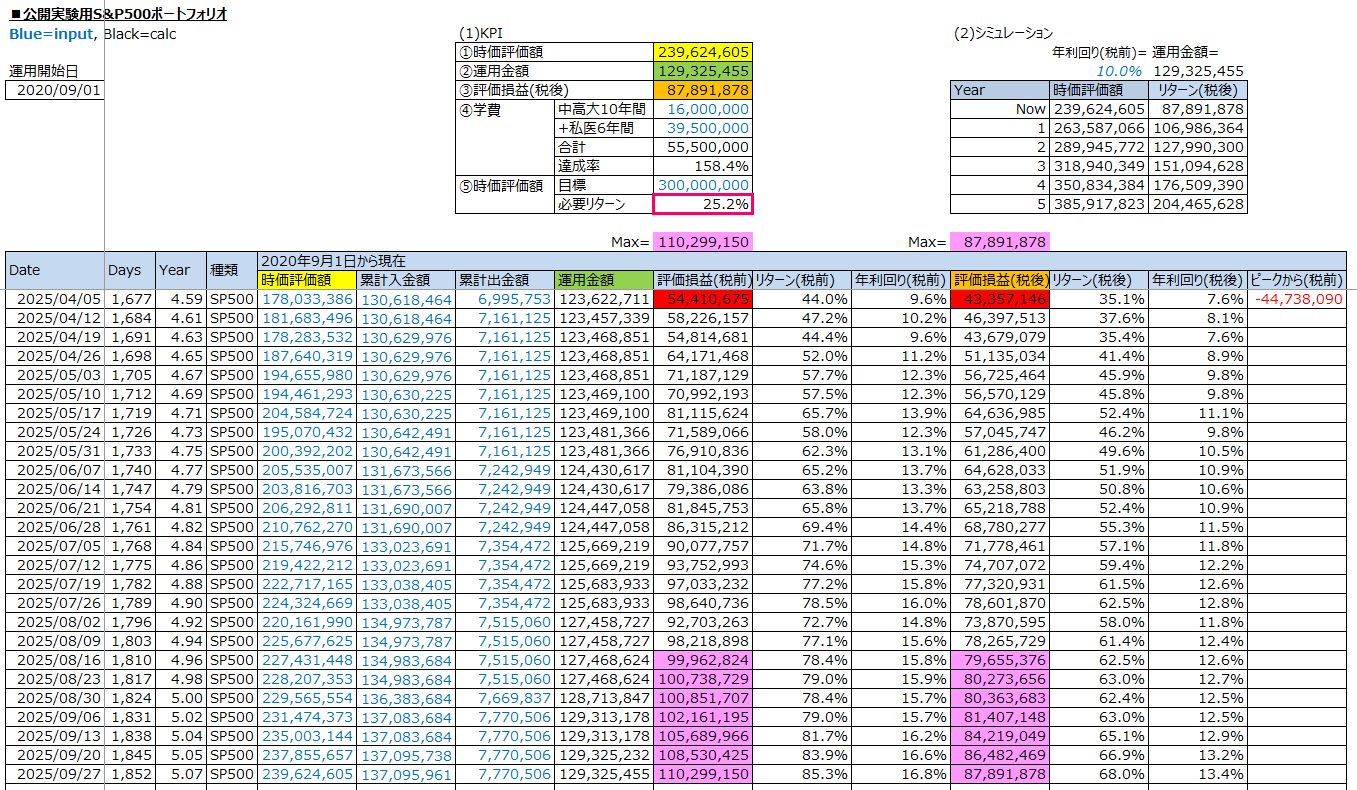Select the red cell 43,357,146
This screenshot has height=790, width=1357.
pyautogui.click(x=999, y=299)
